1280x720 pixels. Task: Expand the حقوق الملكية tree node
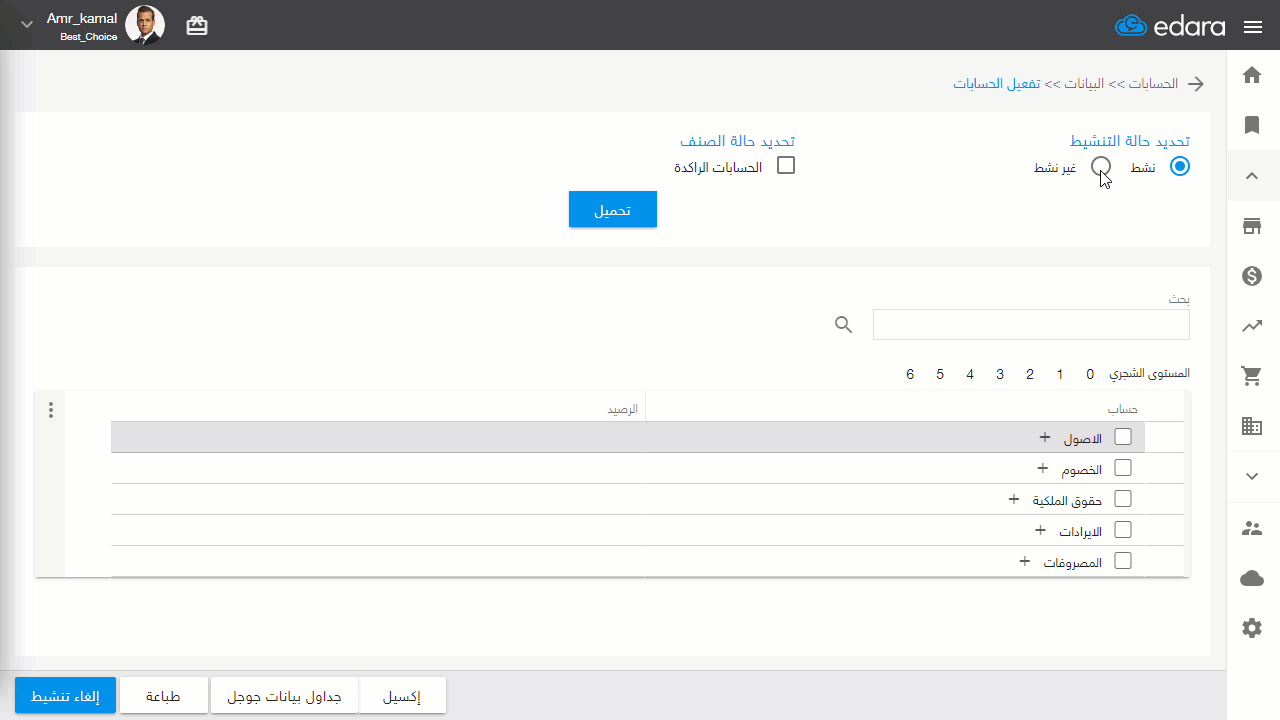pyautogui.click(x=1014, y=499)
